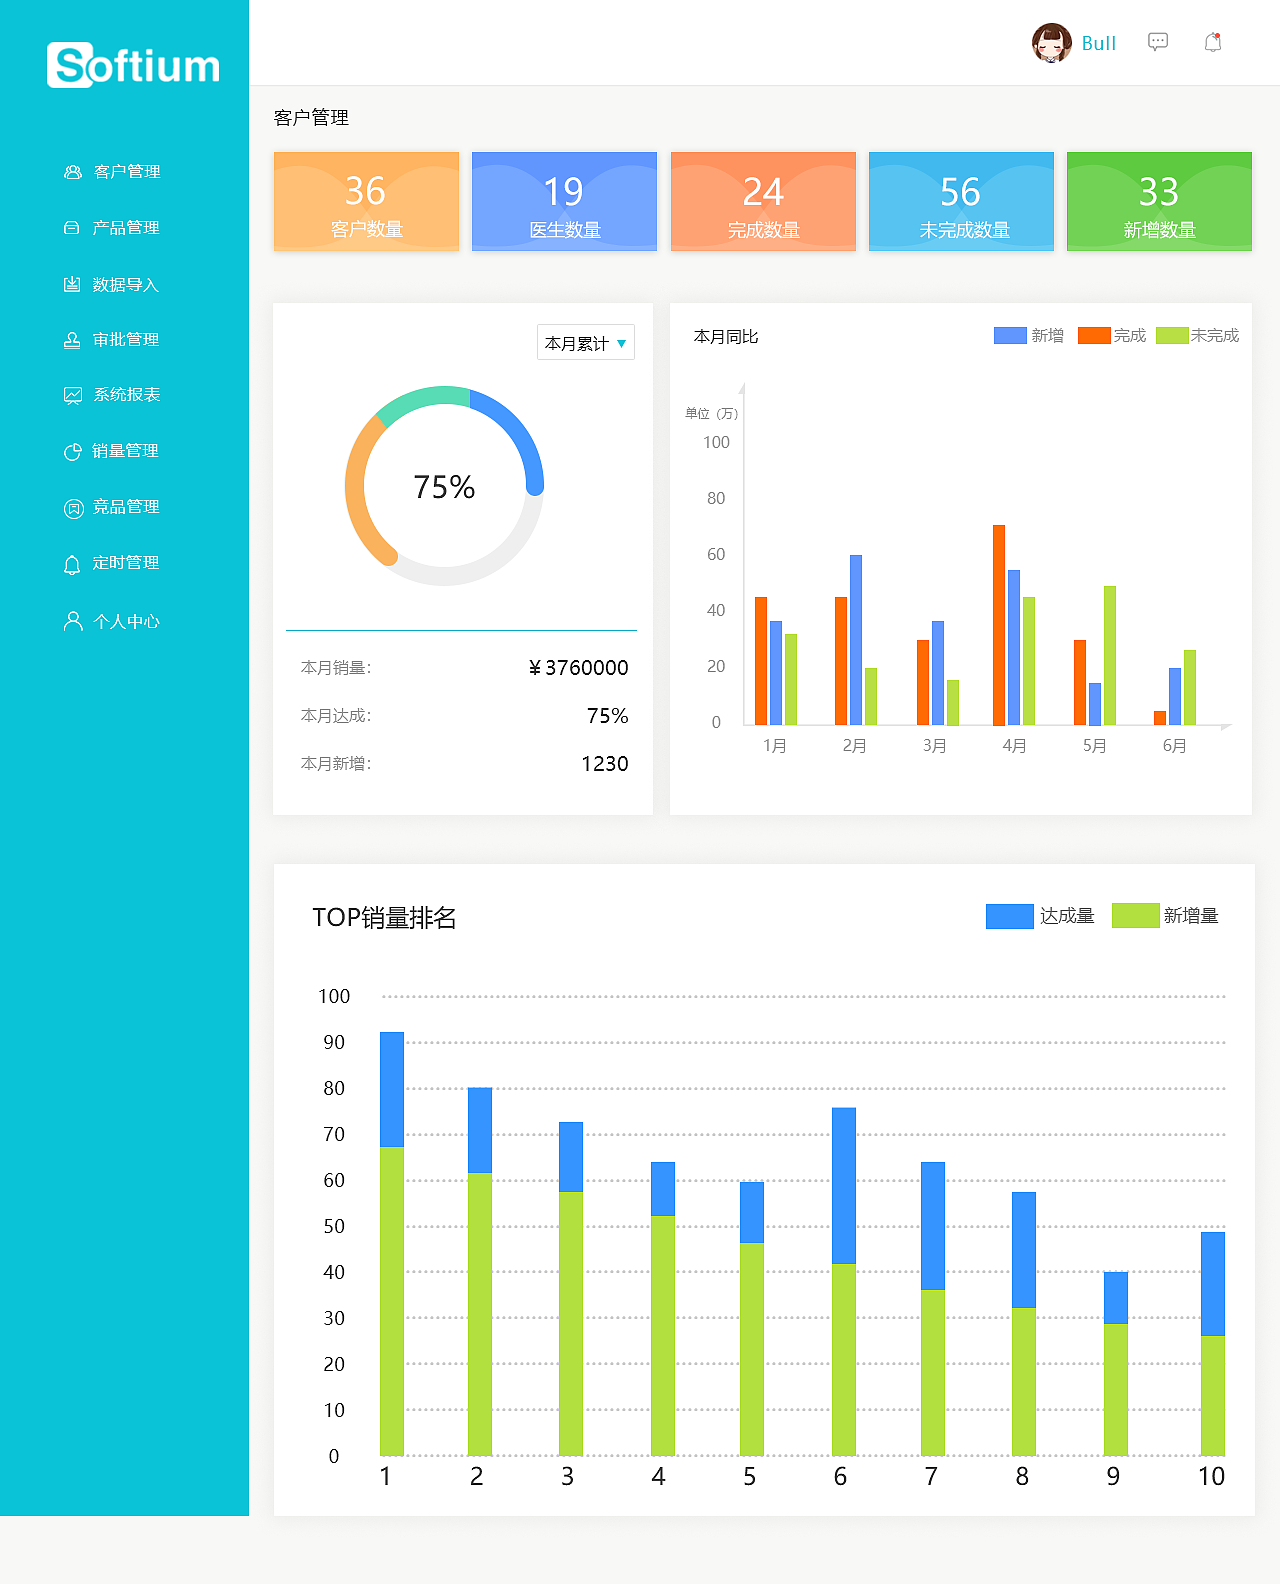
Task: Click the 销量管理 pie icon
Action: point(72,452)
